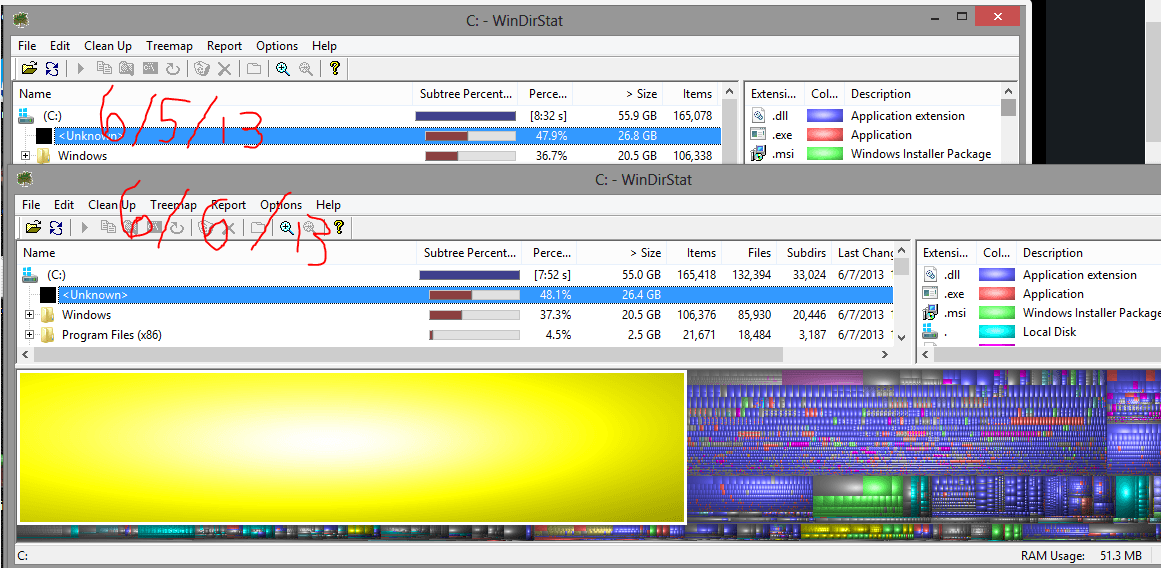Select (C:) root row in back window

click(368, 116)
